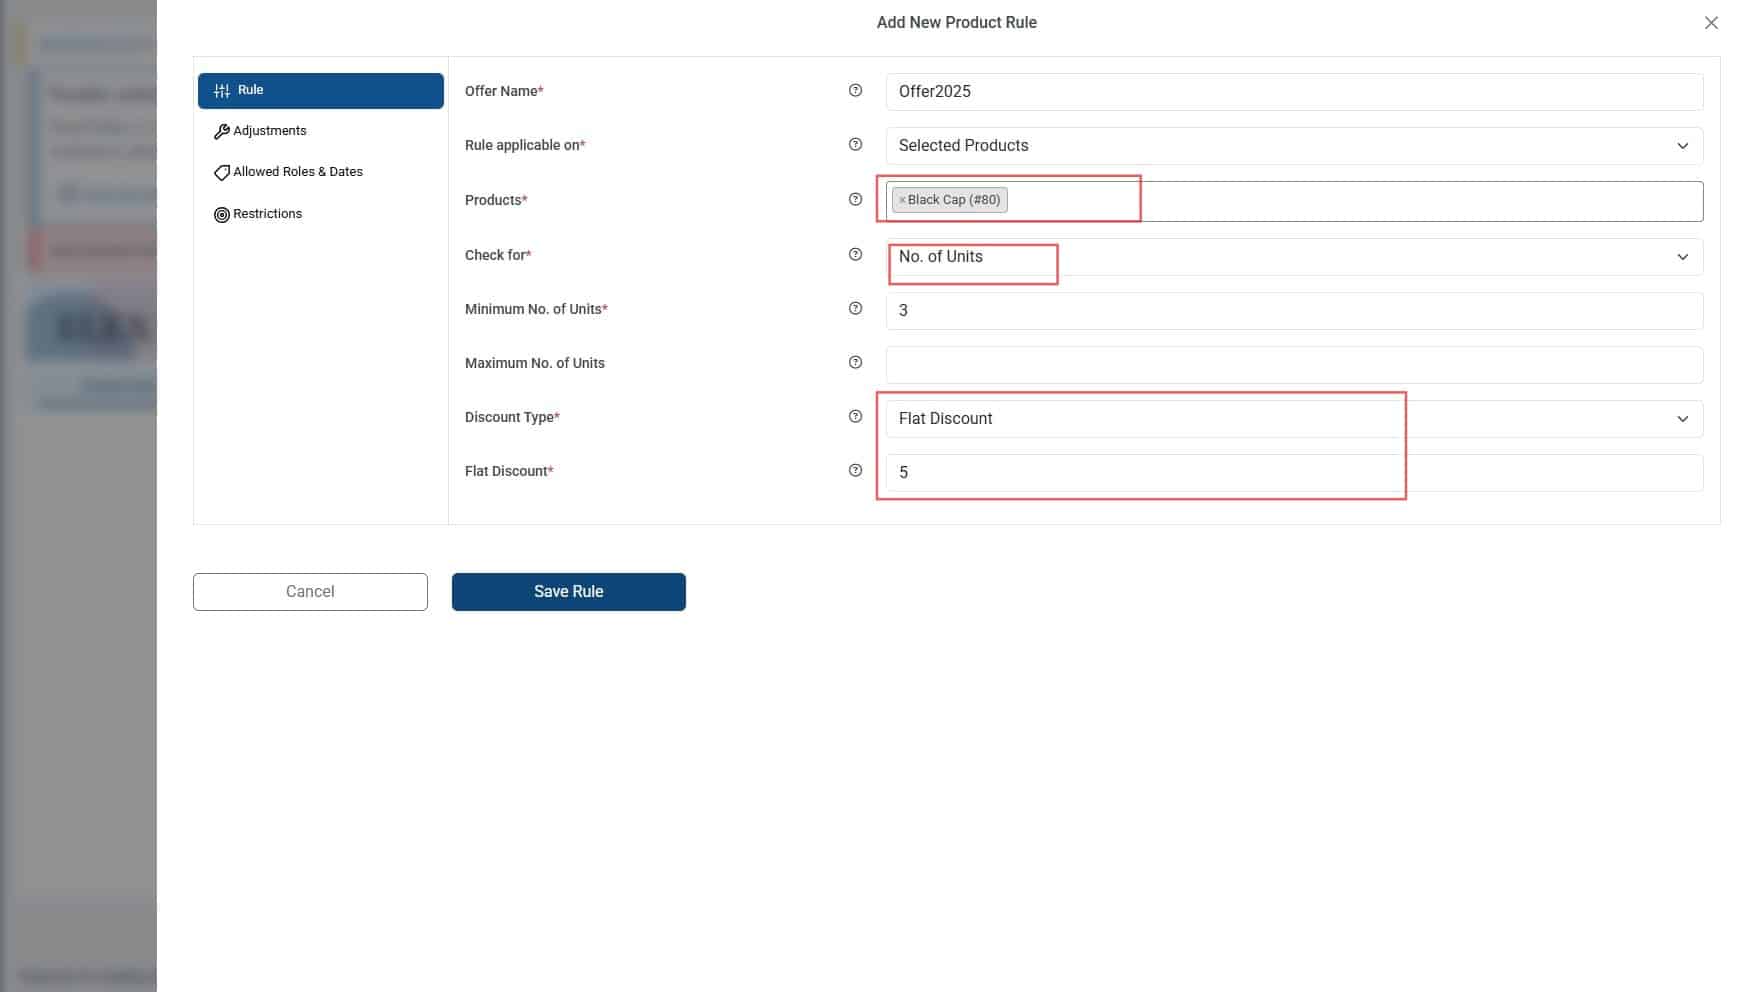Close the Add New Product Rule dialog
1753x992 pixels.
pyautogui.click(x=1710, y=23)
